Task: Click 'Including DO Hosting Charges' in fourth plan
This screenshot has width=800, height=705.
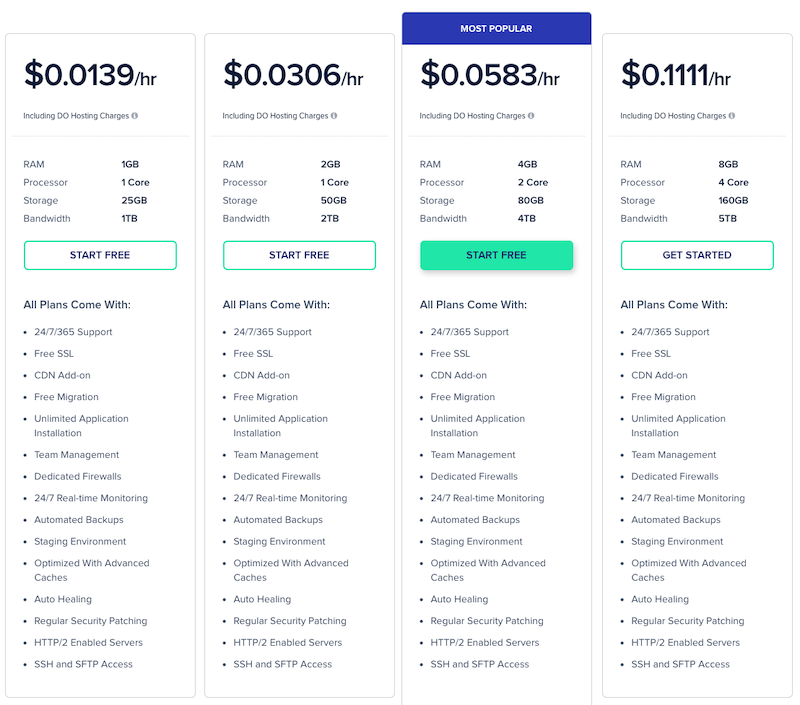Action: pos(673,116)
